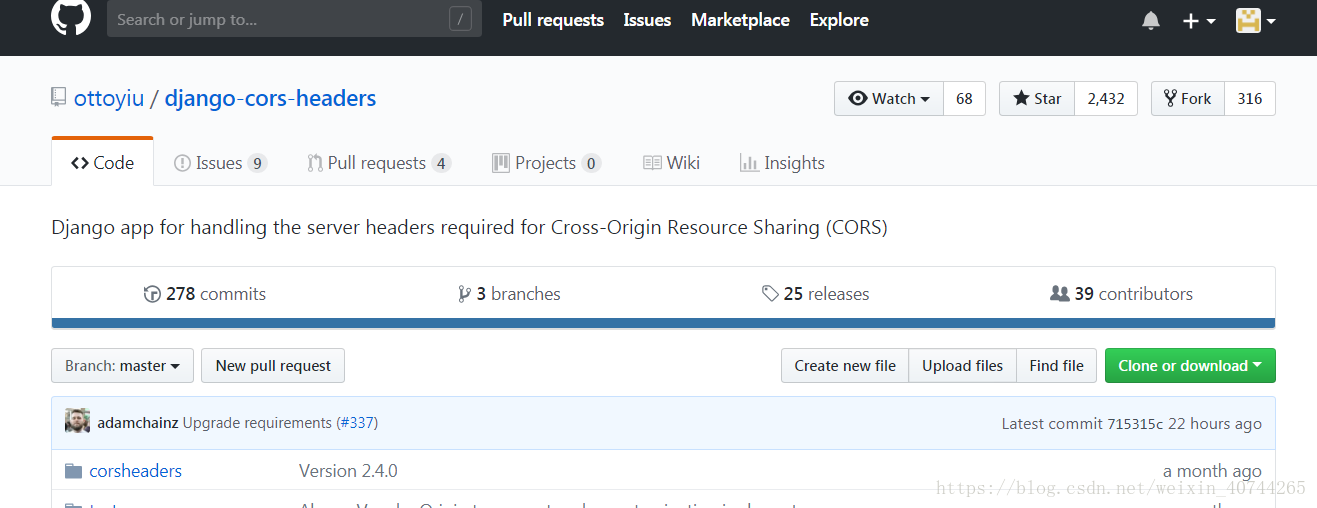Open the user avatar menu
This screenshot has width=1317, height=508.
(1255, 20)
